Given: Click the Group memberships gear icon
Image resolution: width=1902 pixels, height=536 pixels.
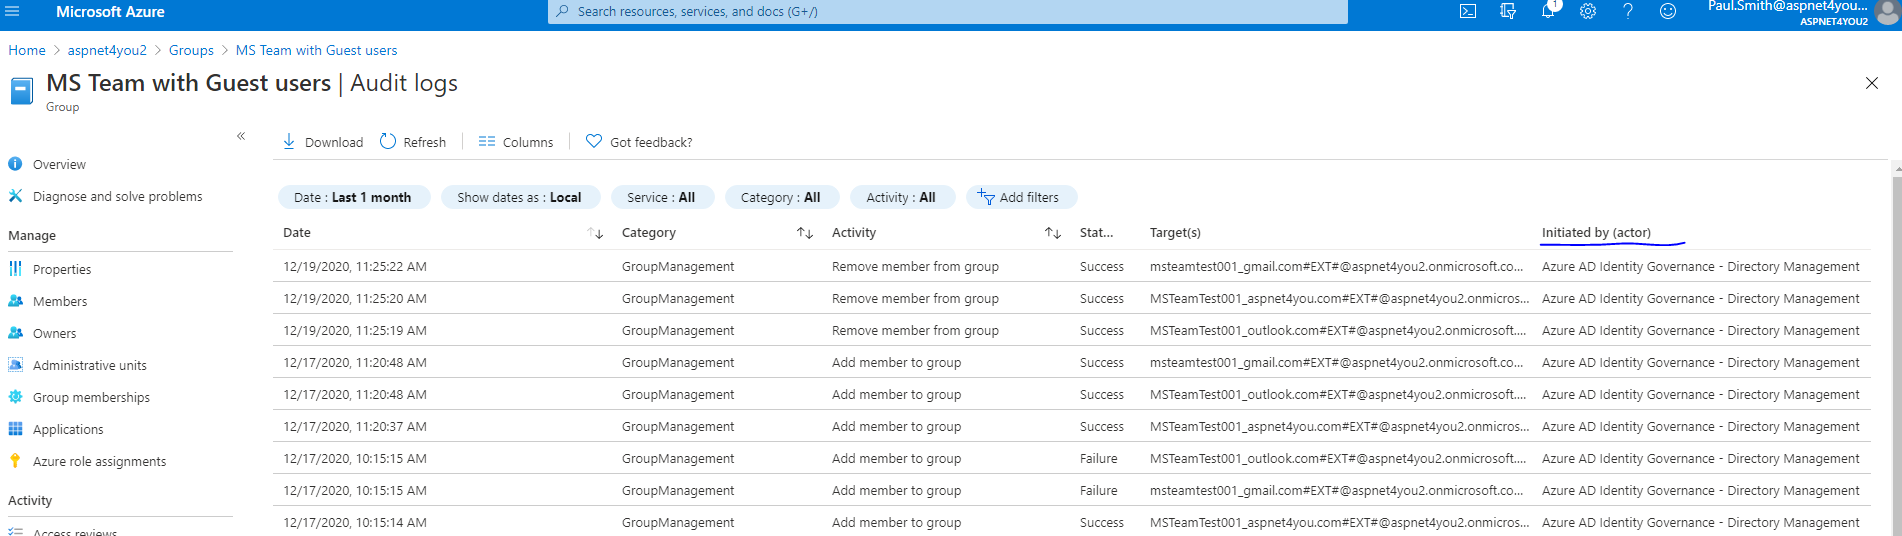Looking at the screenshot, I should (15, 397).
